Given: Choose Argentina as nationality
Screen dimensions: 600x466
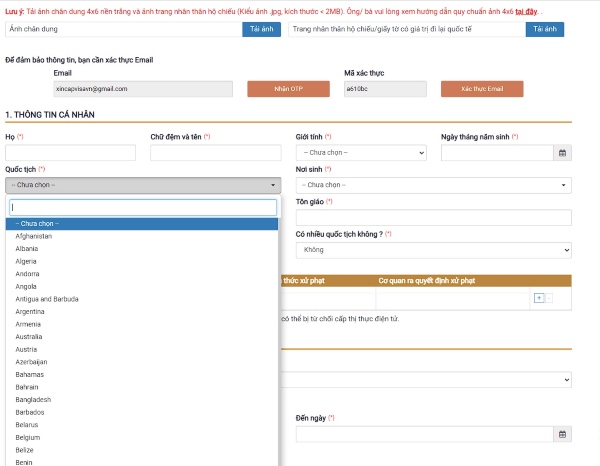Looking at the screenshot, I should point(142,312).
